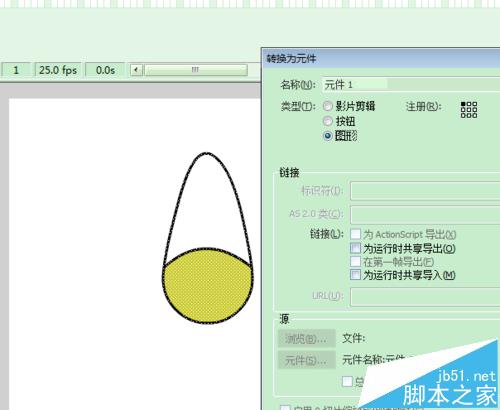Select the 按钮 radio button

pyautogui.click(x=328, y=121)
